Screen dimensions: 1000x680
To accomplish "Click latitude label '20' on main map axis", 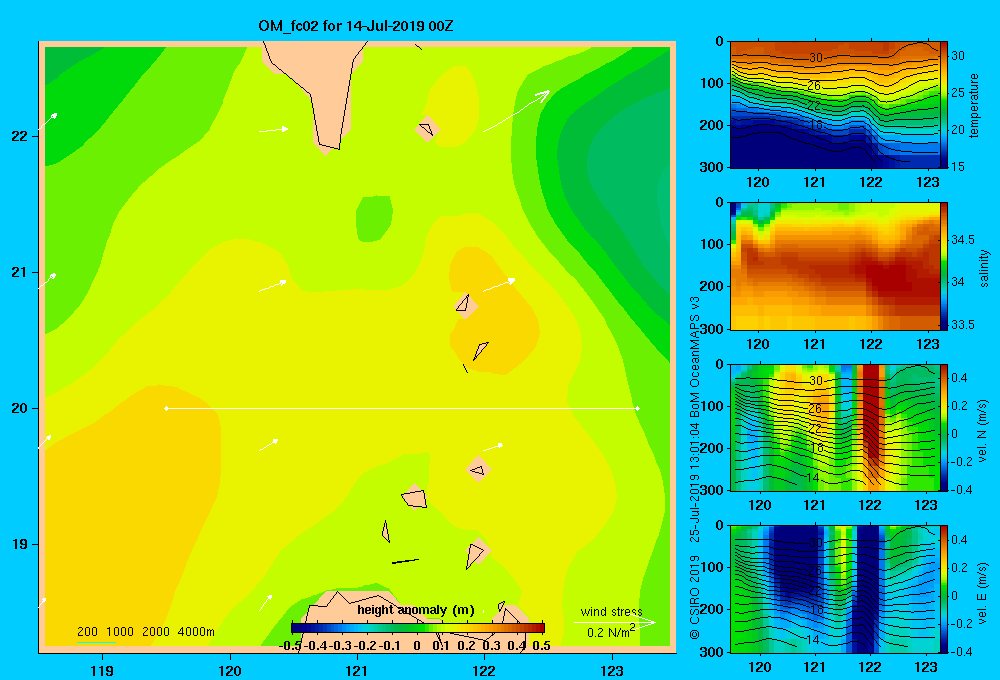I will (20, 408).
